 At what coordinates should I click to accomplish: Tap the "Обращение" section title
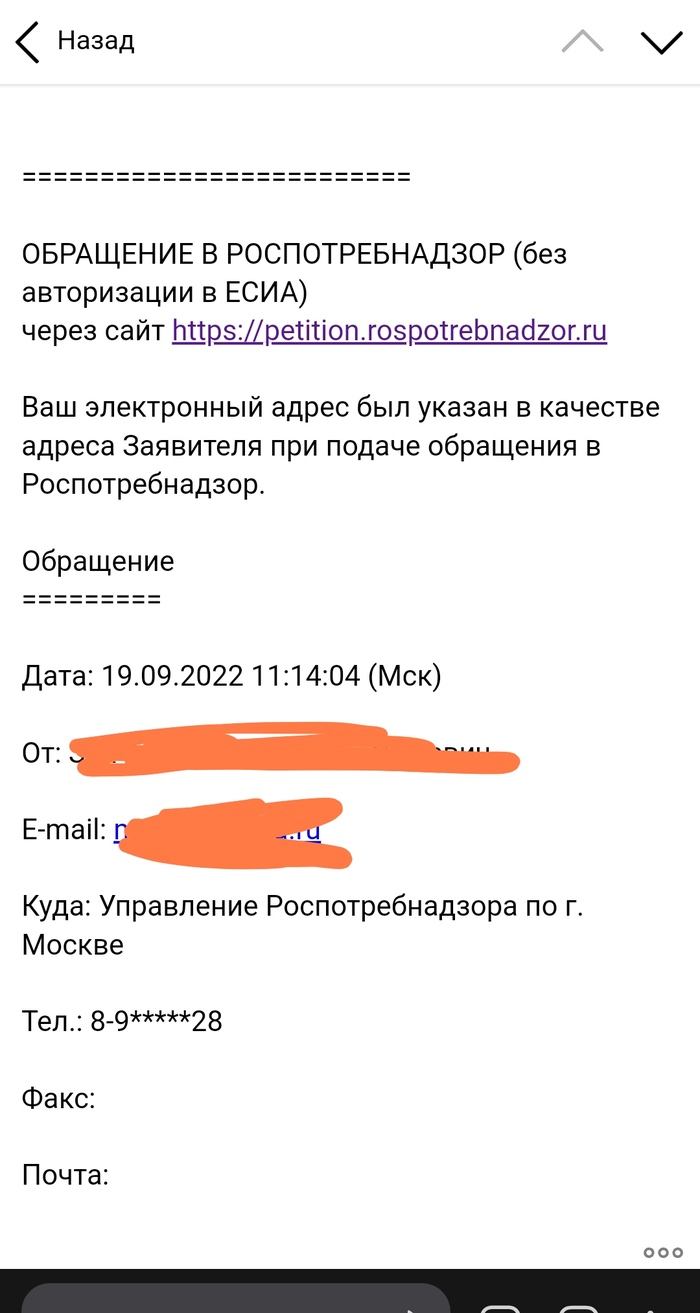click(x=98, y=562)
